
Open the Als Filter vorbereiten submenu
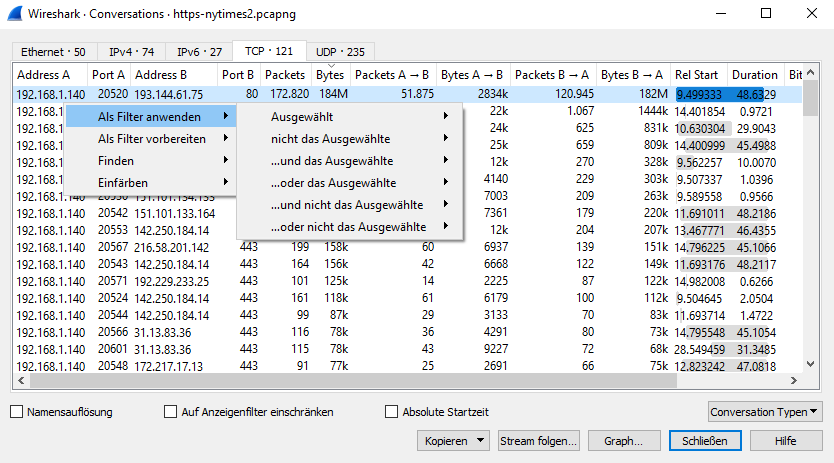click(x=151, y=139)
